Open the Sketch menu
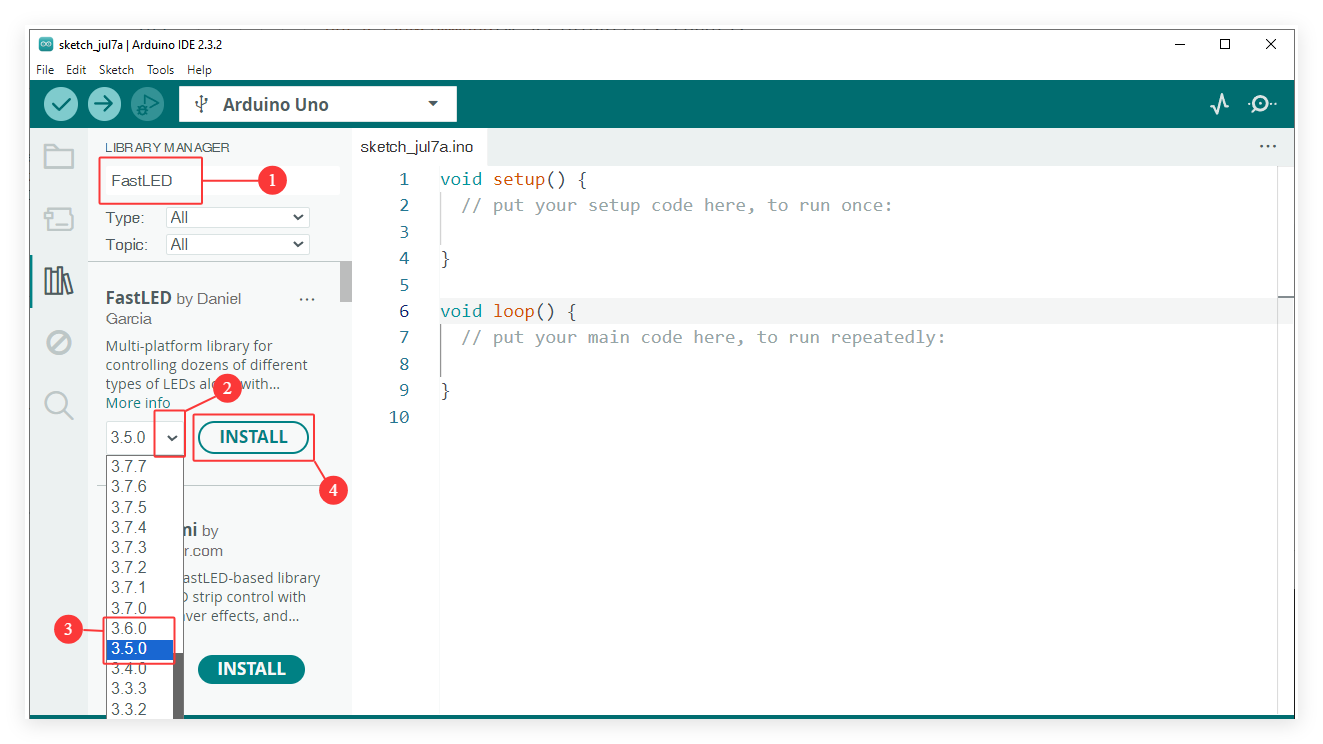Viewport: 1323px width, 744px height. [x=116, y=70]
